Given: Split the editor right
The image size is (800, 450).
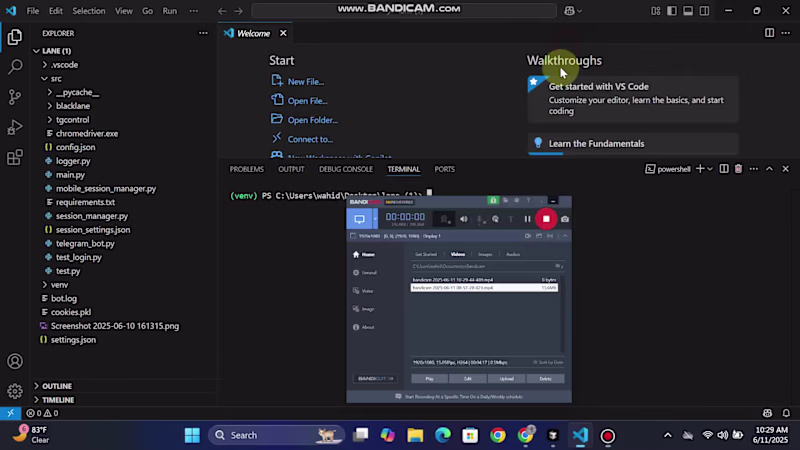Looking at the screenshot, I should click(x=769, y=33).
